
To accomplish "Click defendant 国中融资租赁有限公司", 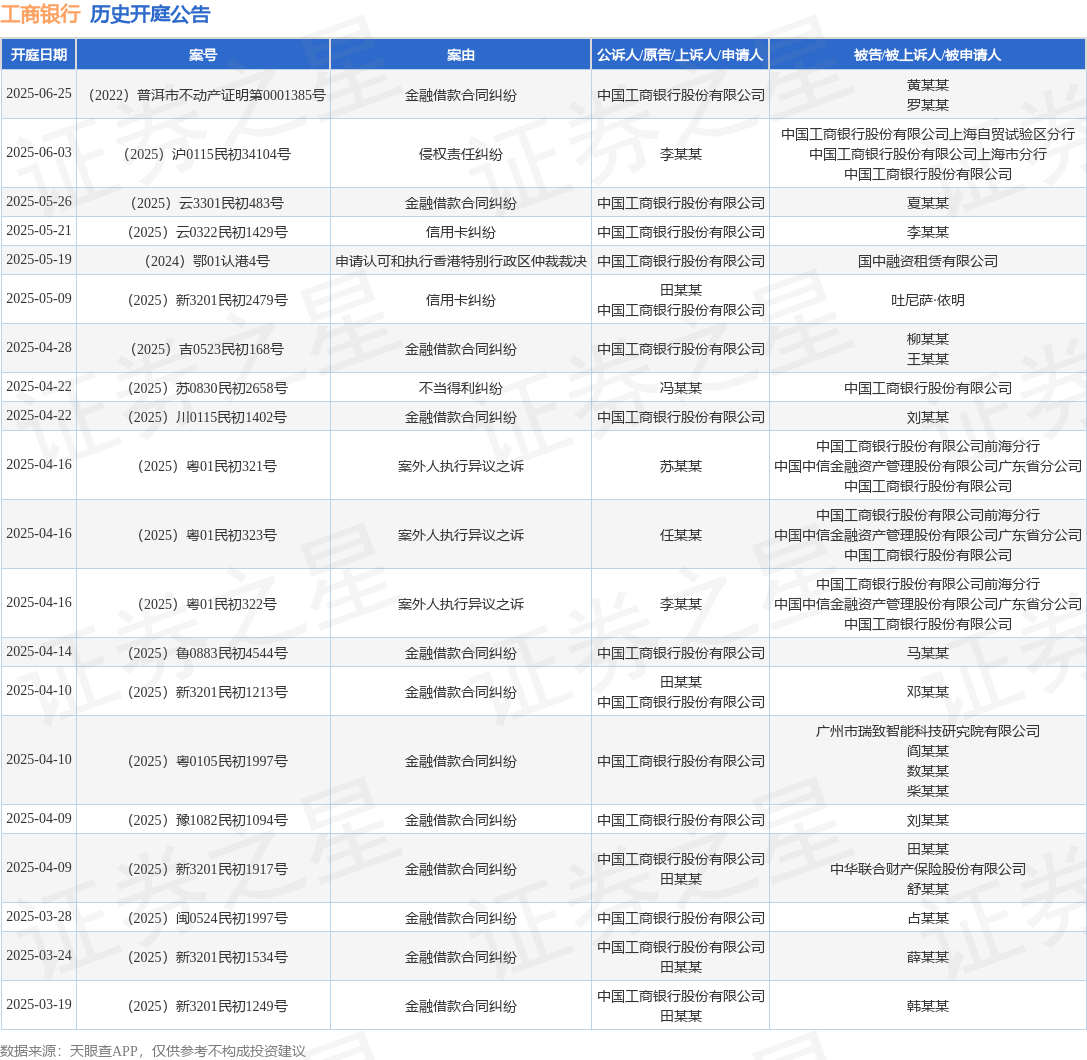I will tap(928, 261).
